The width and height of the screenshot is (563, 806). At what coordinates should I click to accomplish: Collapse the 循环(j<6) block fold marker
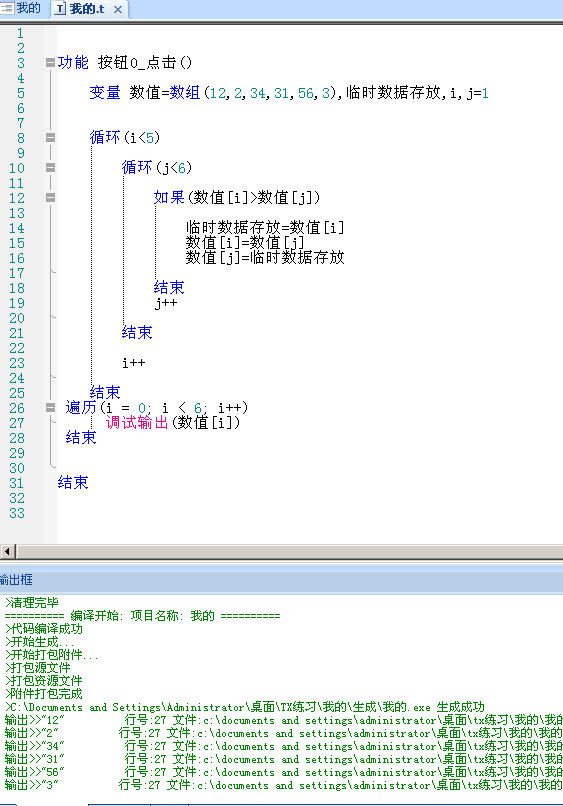[x=50, y=168]
